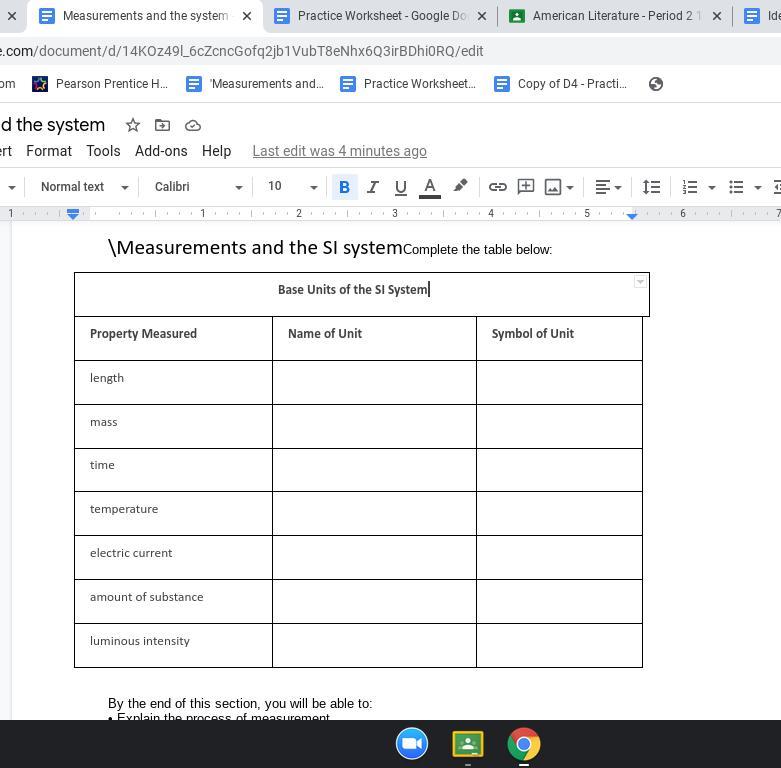Open the table cell dropdown arrow
This screenshot has height=768, width=781.
(640, 282)
